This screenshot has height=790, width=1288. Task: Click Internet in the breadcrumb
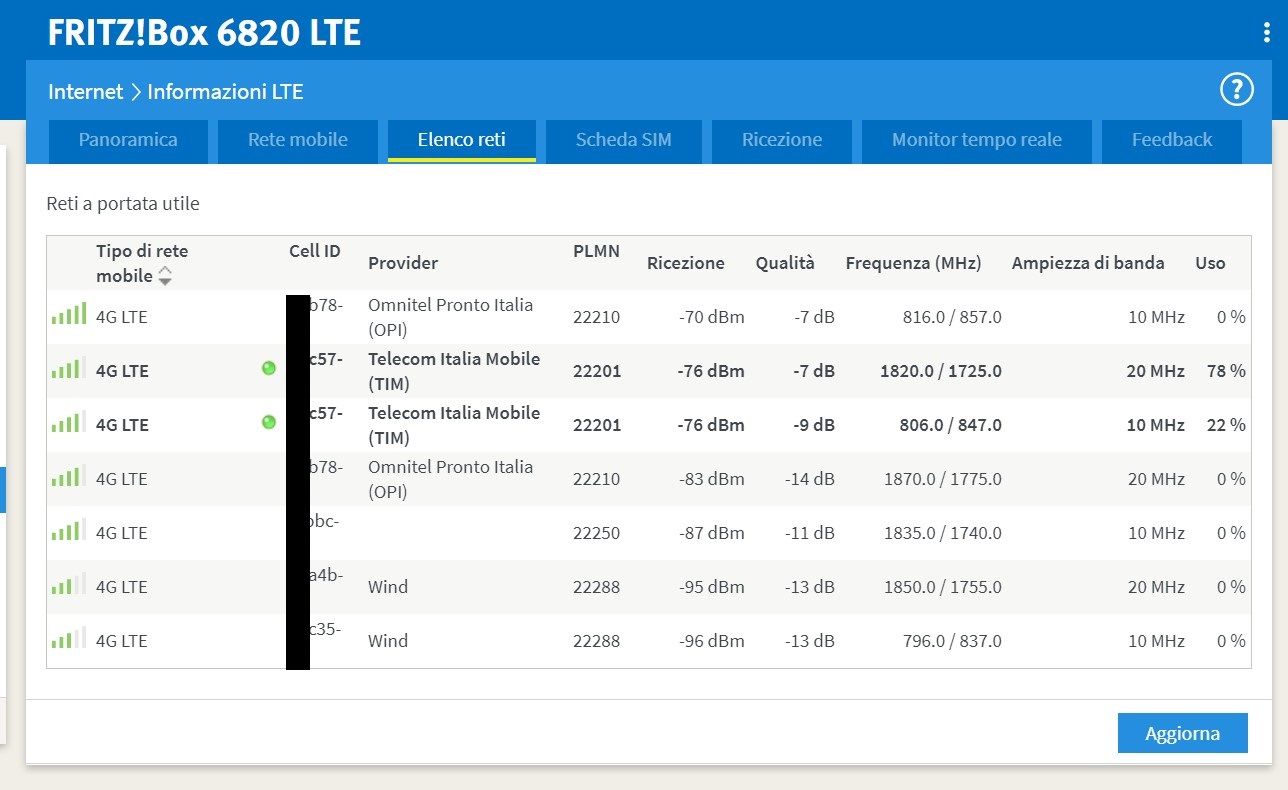pos(86,92)
